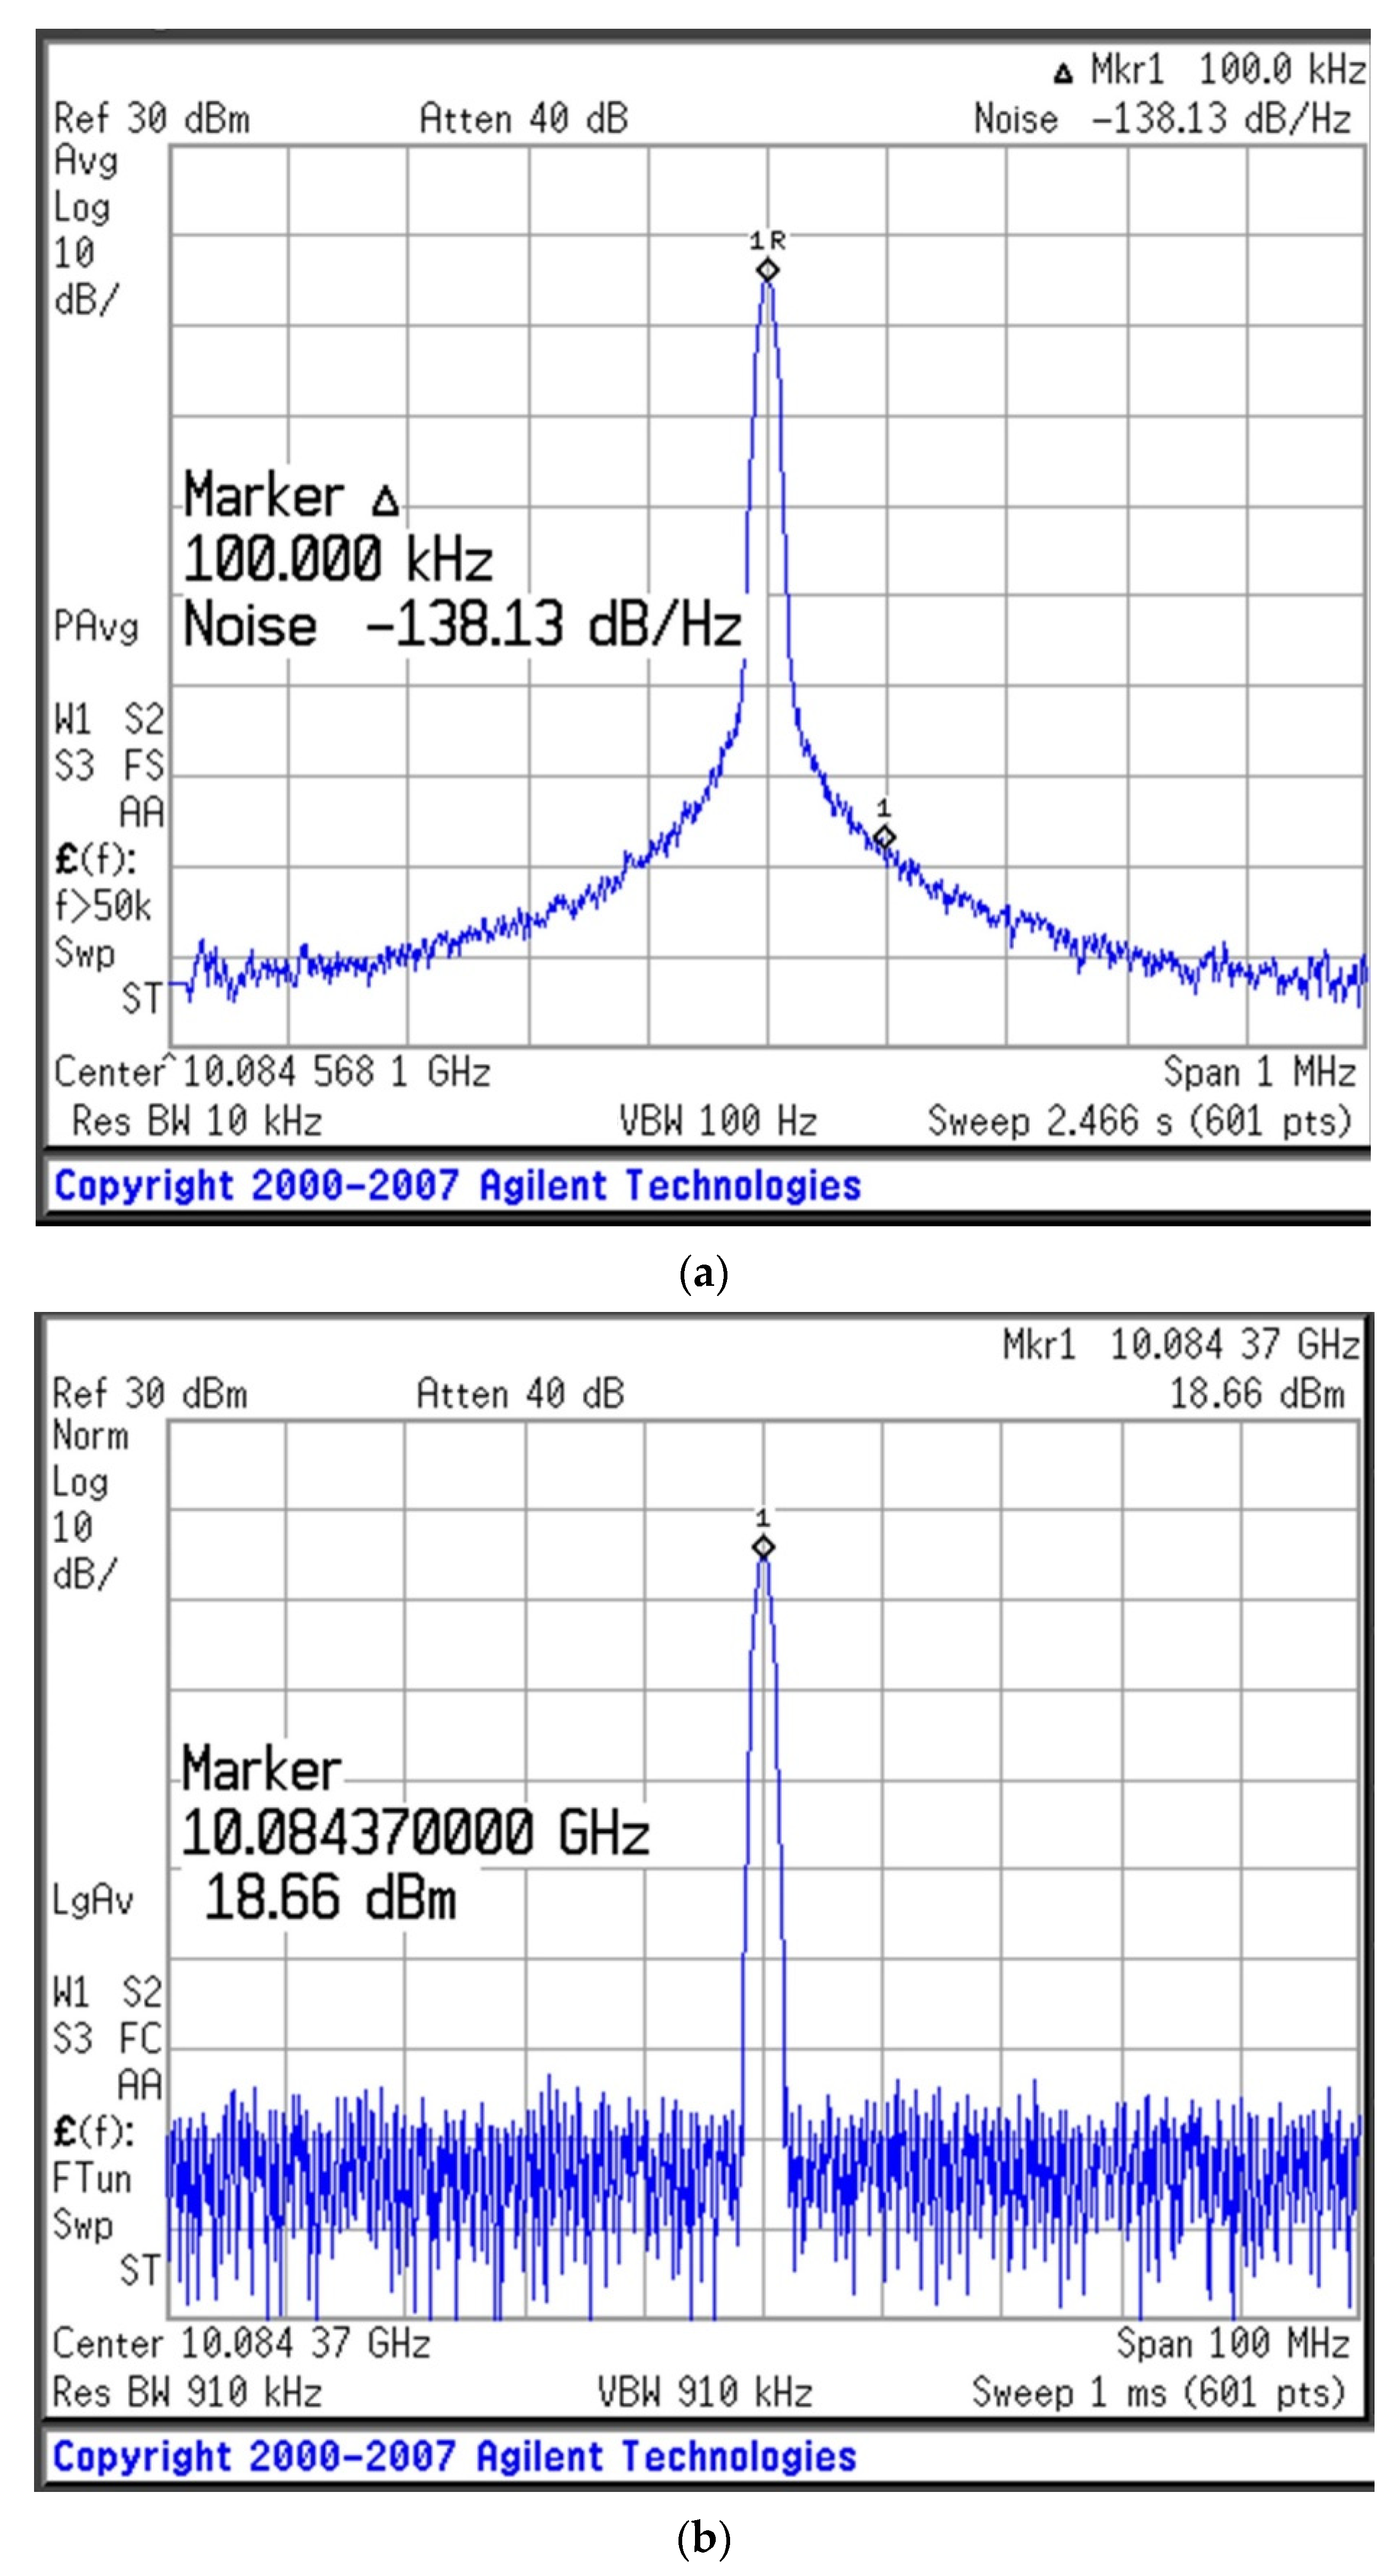Select marker 1R at the peak in plot (a)

[767, 269]
